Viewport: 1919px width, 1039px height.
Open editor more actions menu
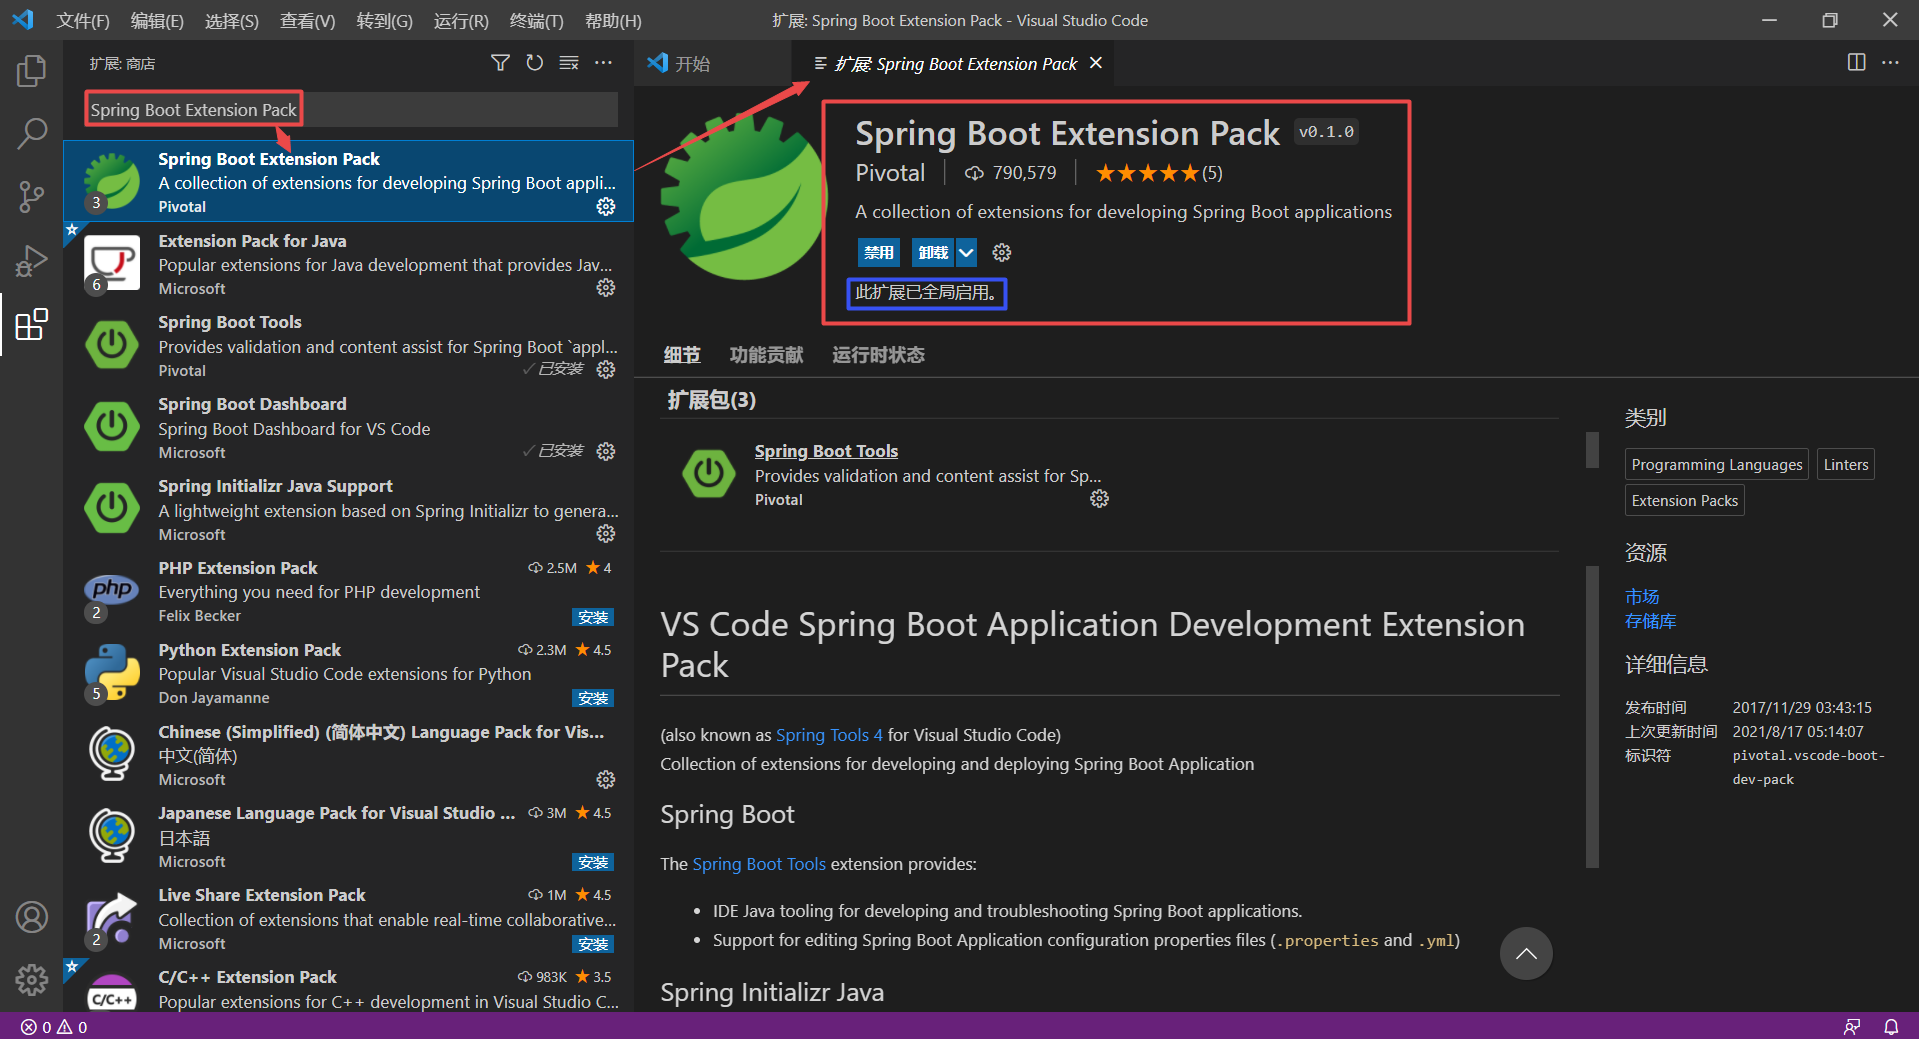(1890, 62)
